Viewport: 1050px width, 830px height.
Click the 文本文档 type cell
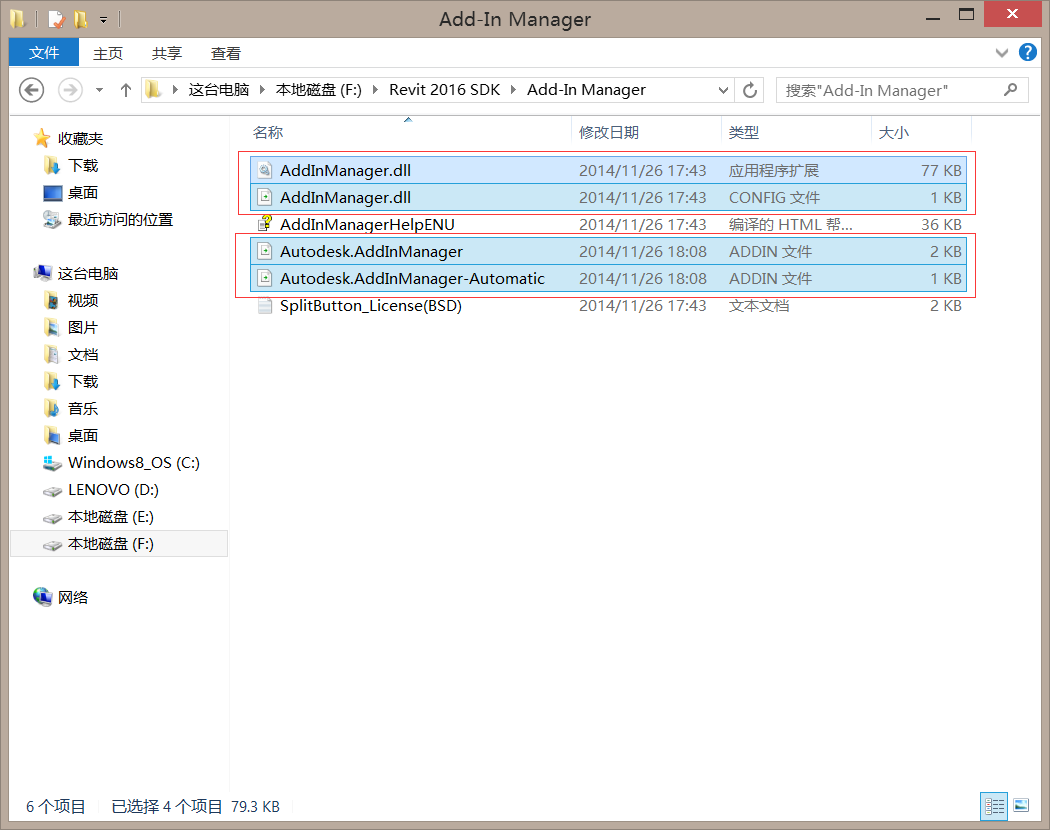tap(759, 305)
